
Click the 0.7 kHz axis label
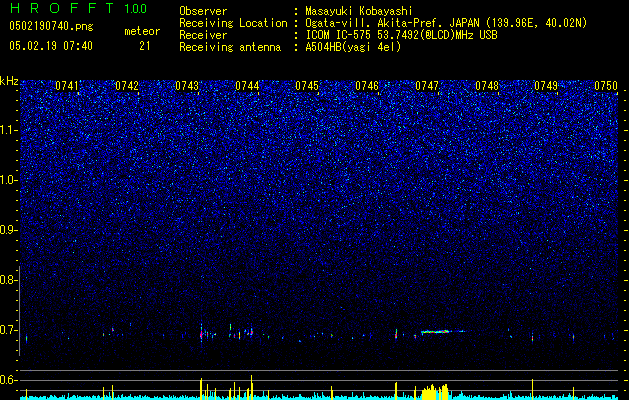[x=8, y=330]
